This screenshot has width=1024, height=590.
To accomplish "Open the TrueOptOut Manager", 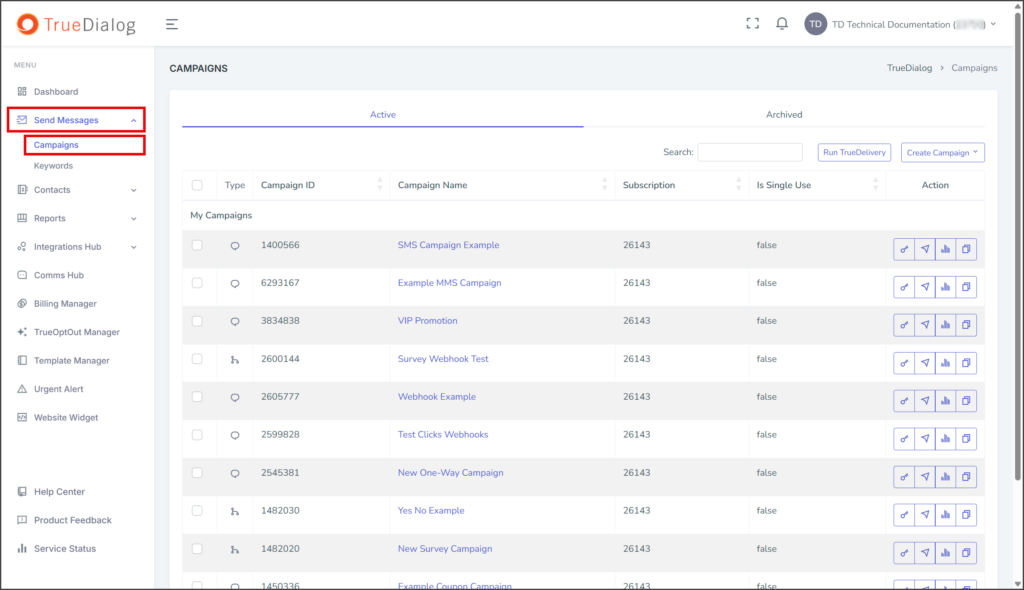I will click(x=76, y=332).
